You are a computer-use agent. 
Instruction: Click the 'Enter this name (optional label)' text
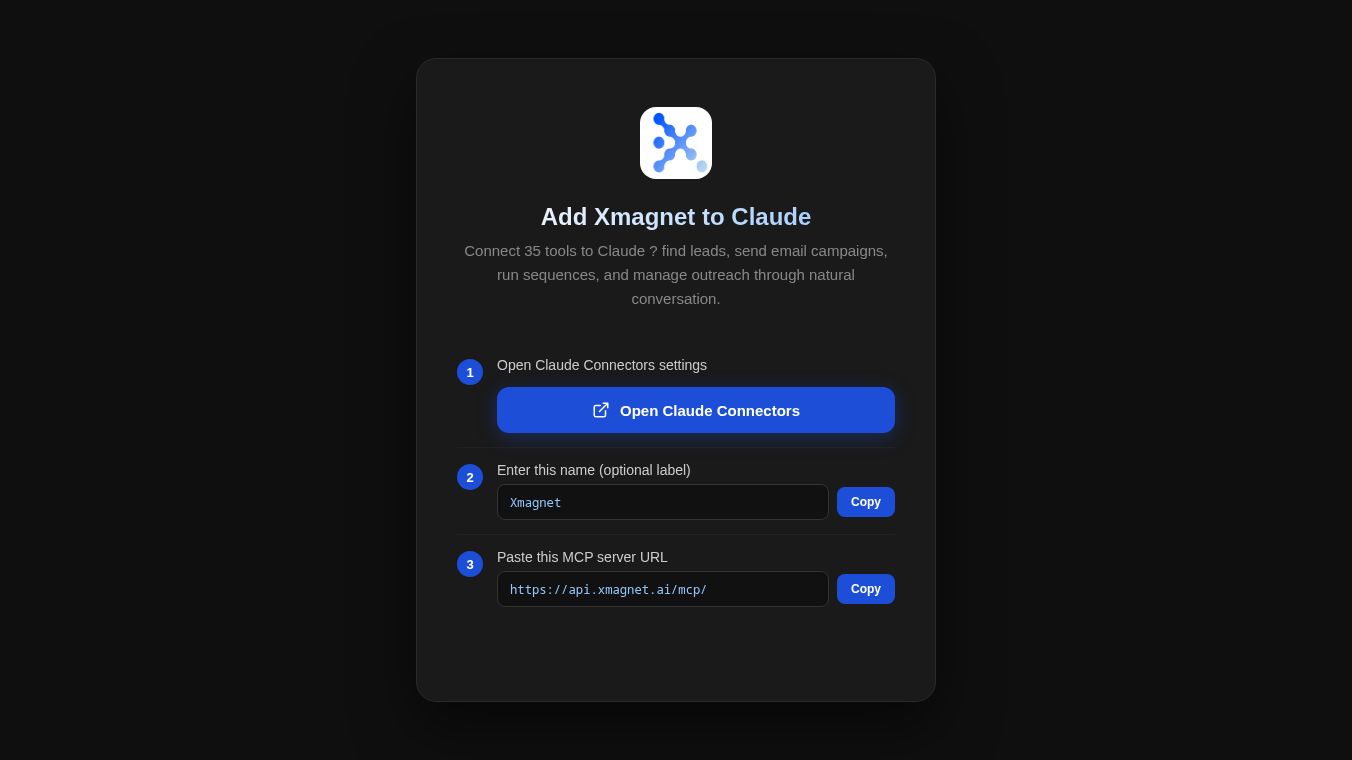[x=594, y=470]
